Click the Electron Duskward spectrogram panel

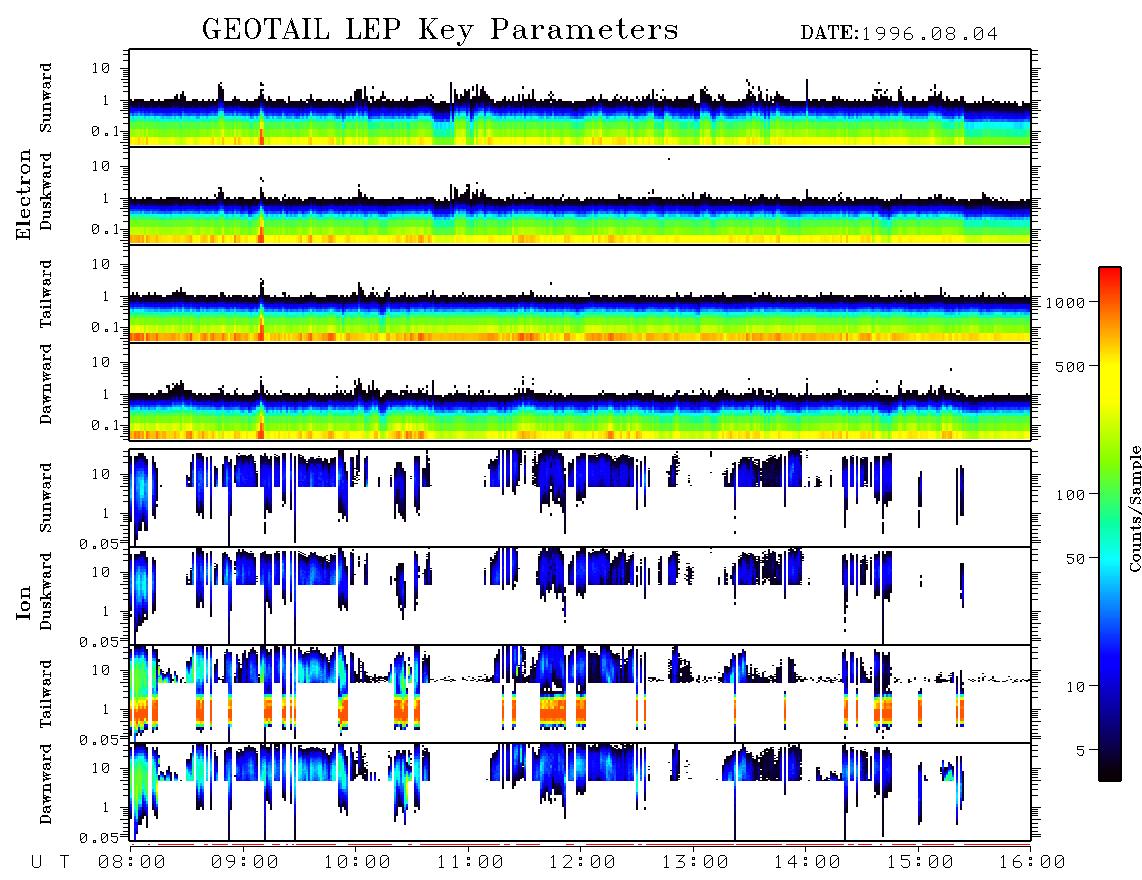(580, 195)
